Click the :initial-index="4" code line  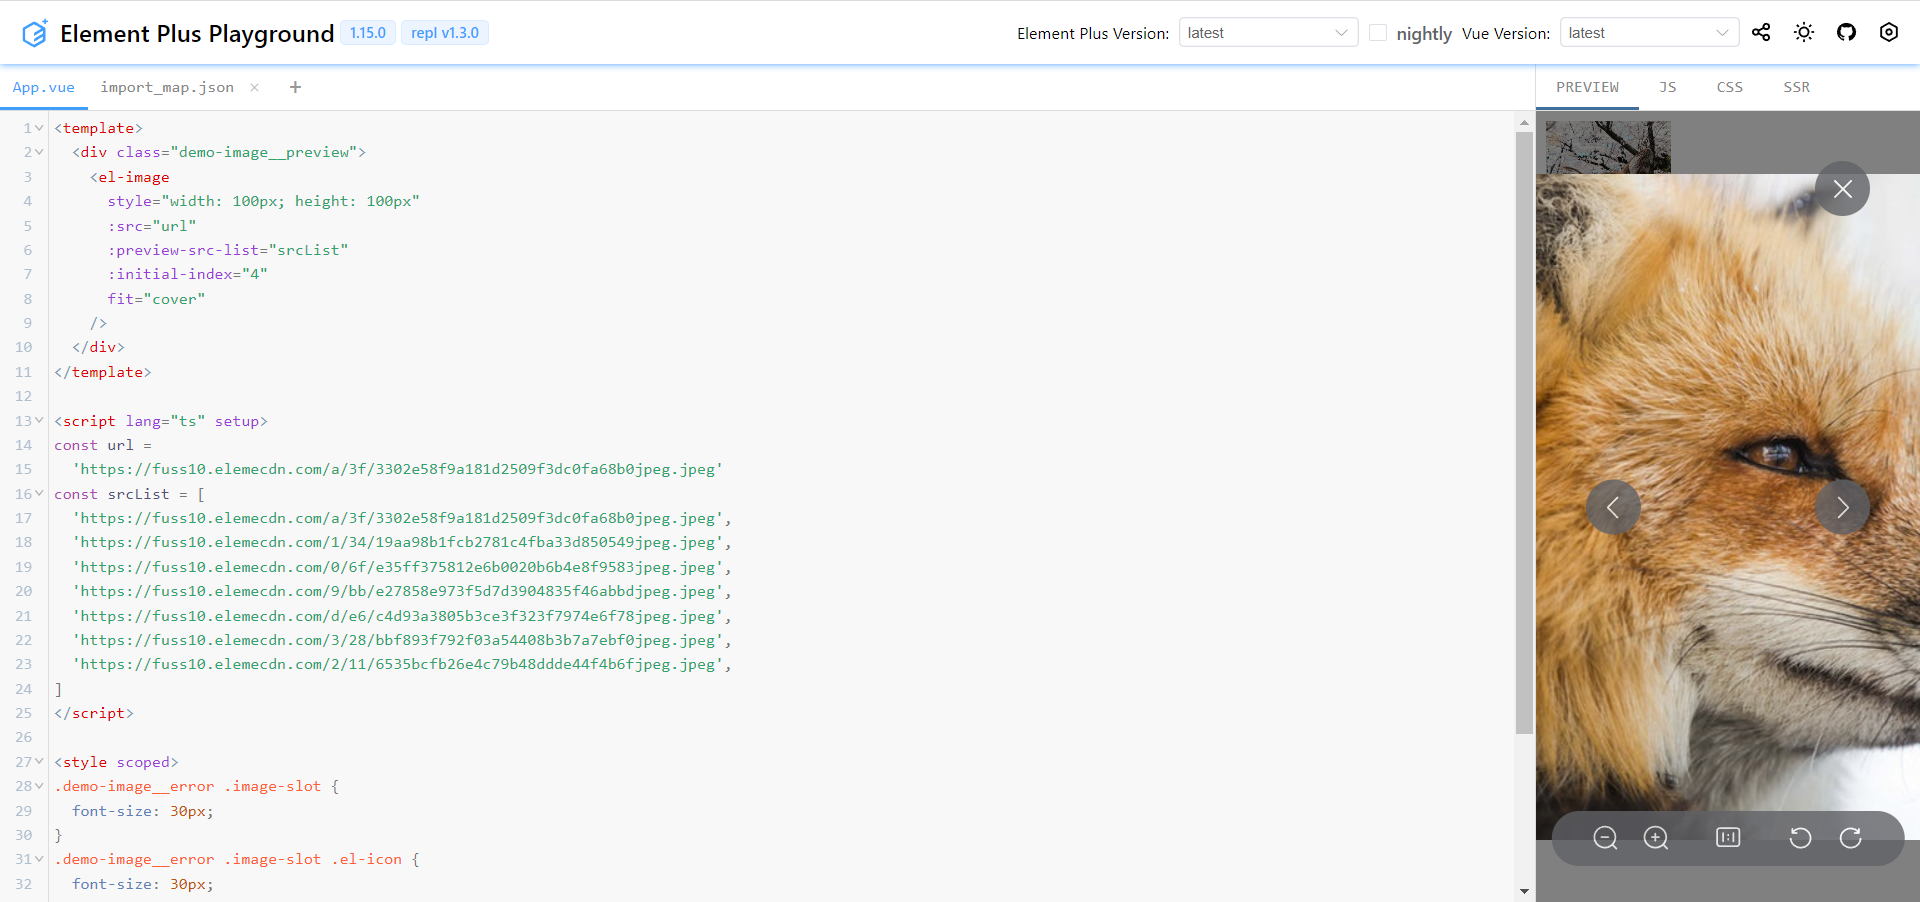tap(188, 274)
